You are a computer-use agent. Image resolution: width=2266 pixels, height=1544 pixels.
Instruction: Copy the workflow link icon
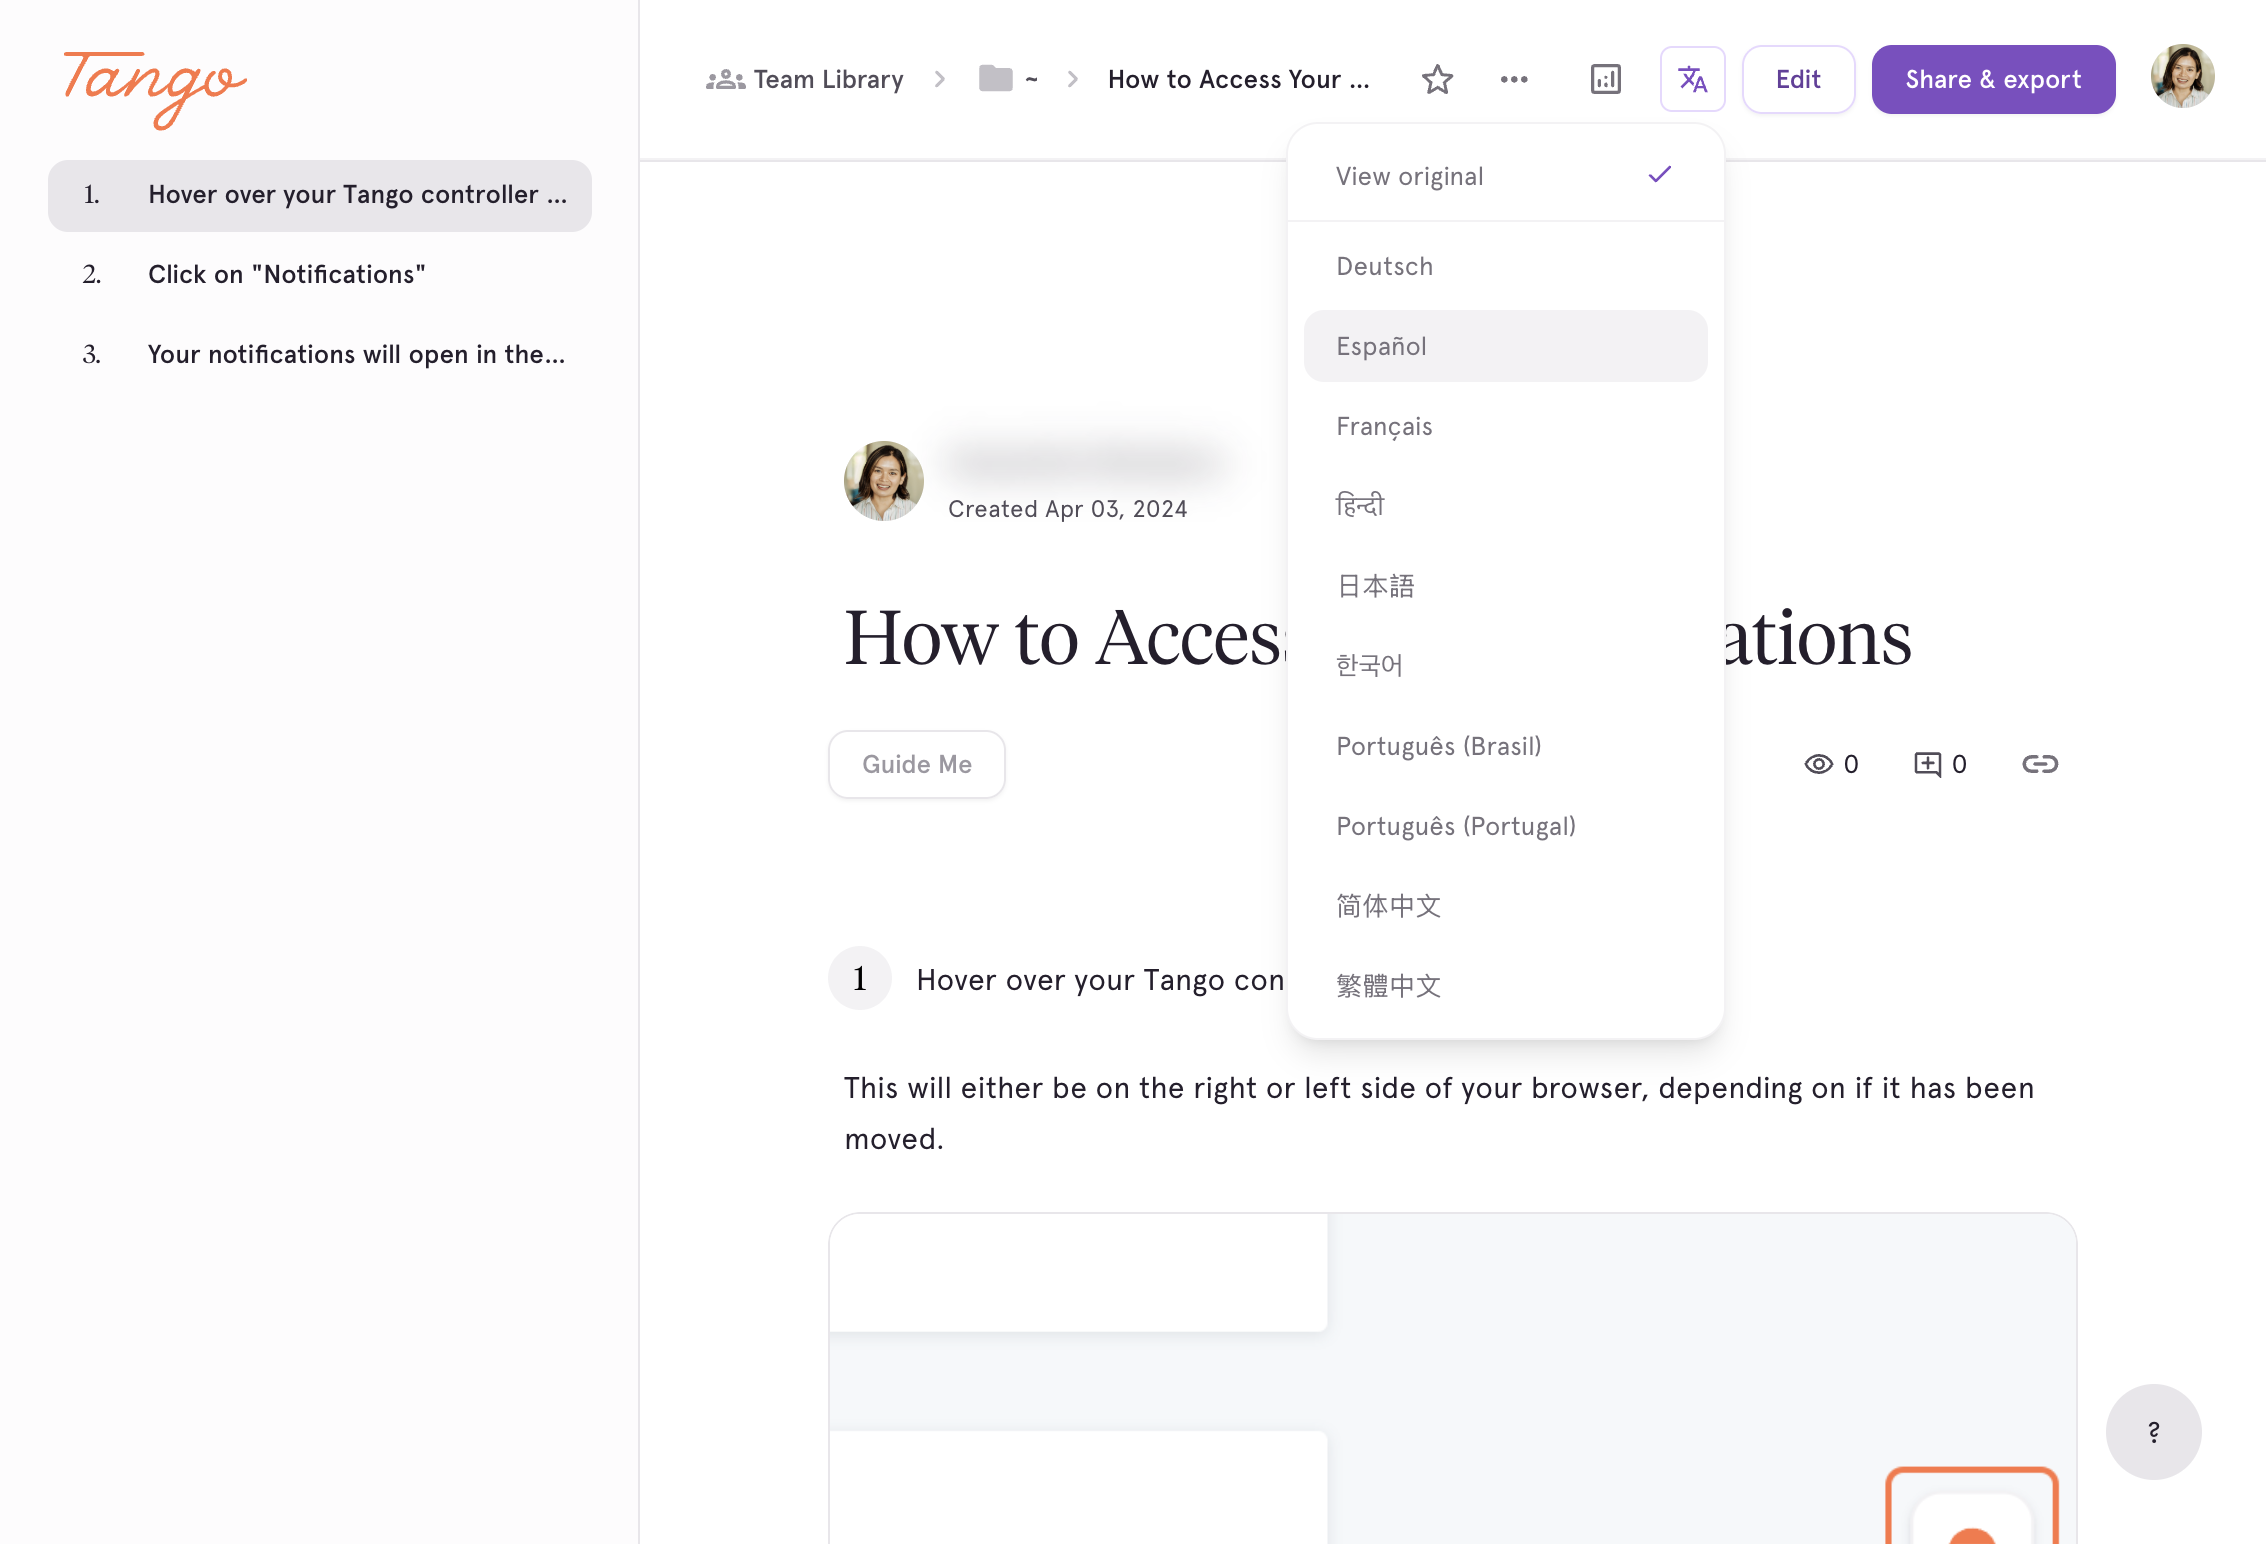pos(2040,764)
